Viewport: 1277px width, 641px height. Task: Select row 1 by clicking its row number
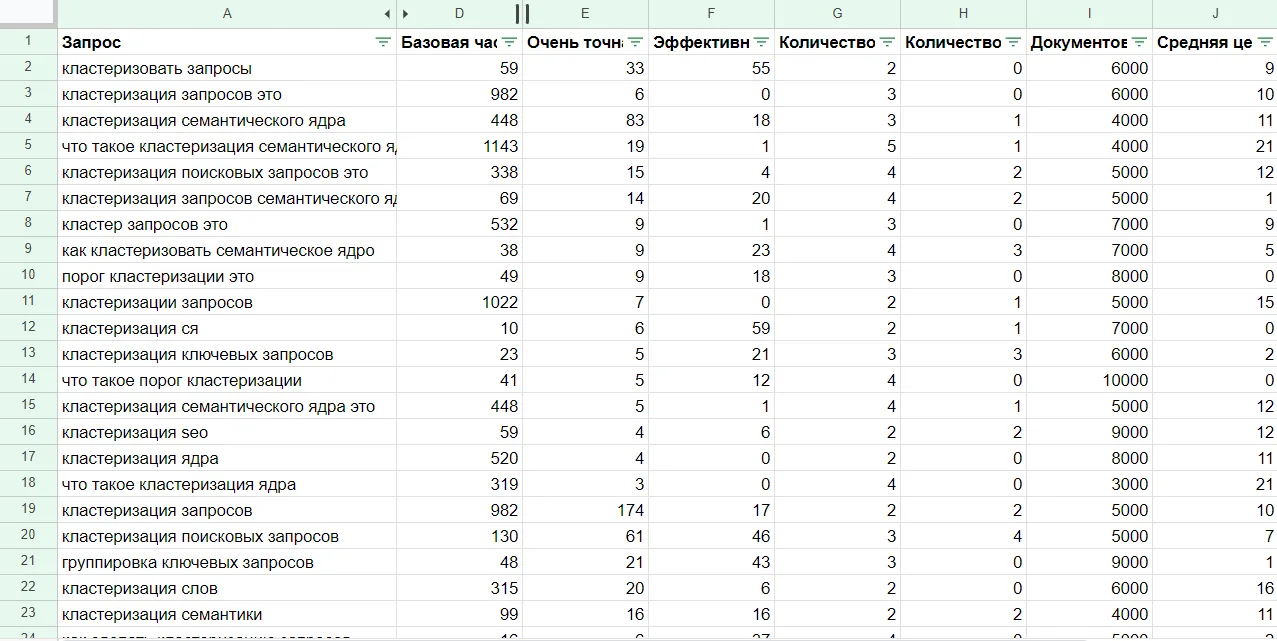click(x=27, y=42)
